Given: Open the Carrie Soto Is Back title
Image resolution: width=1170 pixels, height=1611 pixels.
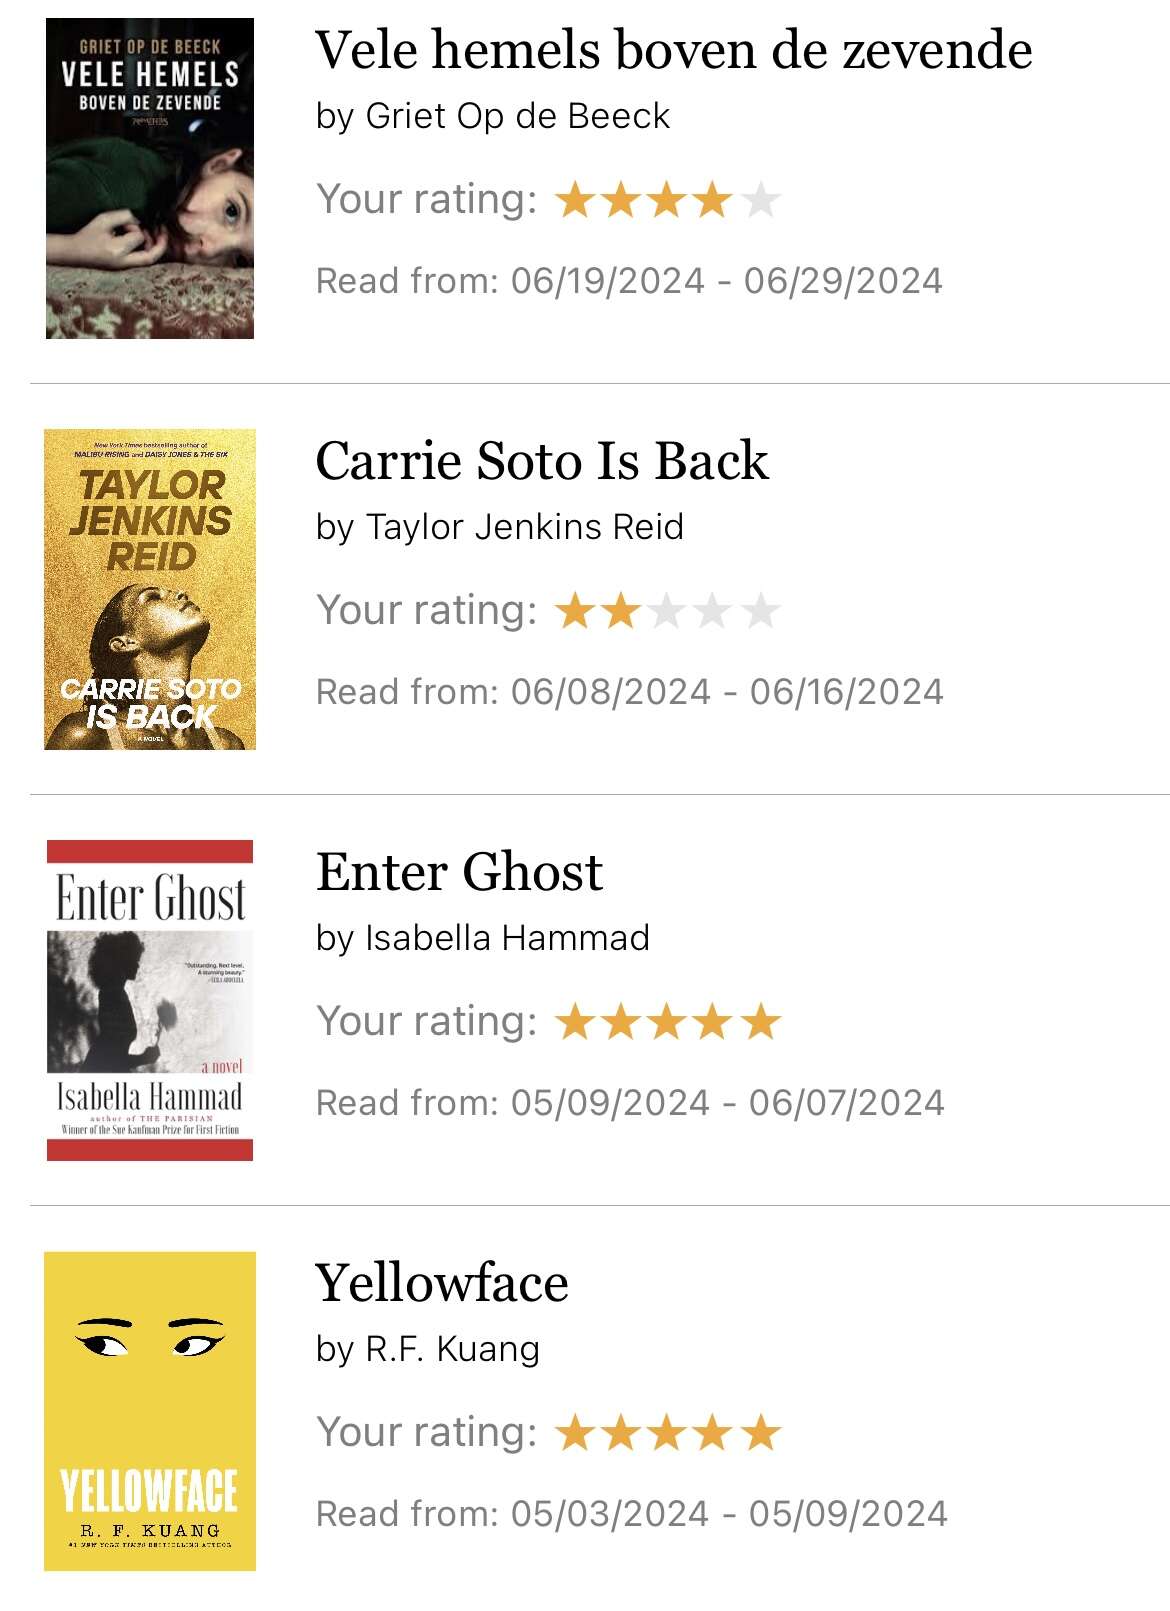Looking at the screenshot, I should [x=542, y=461].
